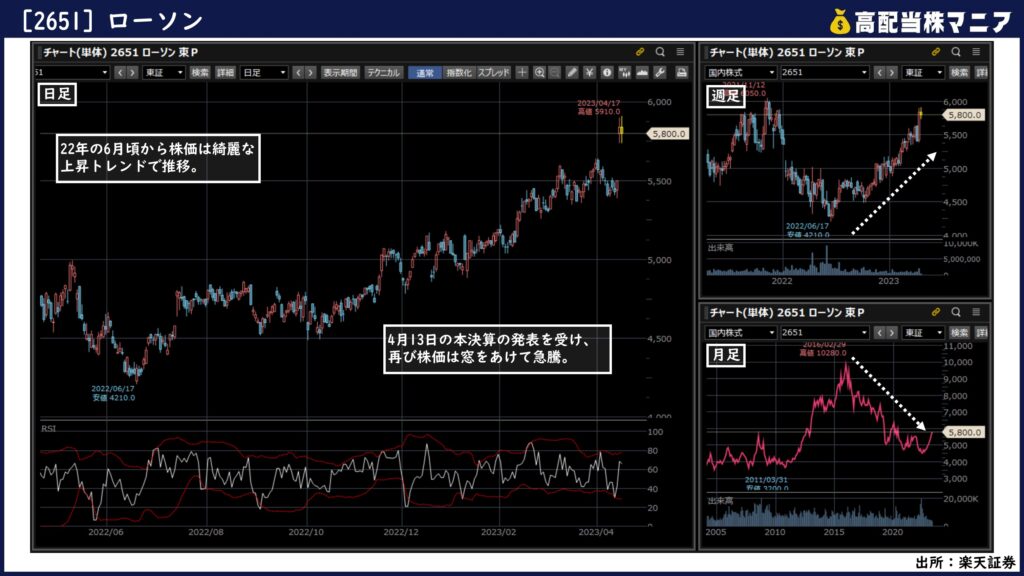Select the crosshair tool in daily chart toolbar

[x=522, y=72]
